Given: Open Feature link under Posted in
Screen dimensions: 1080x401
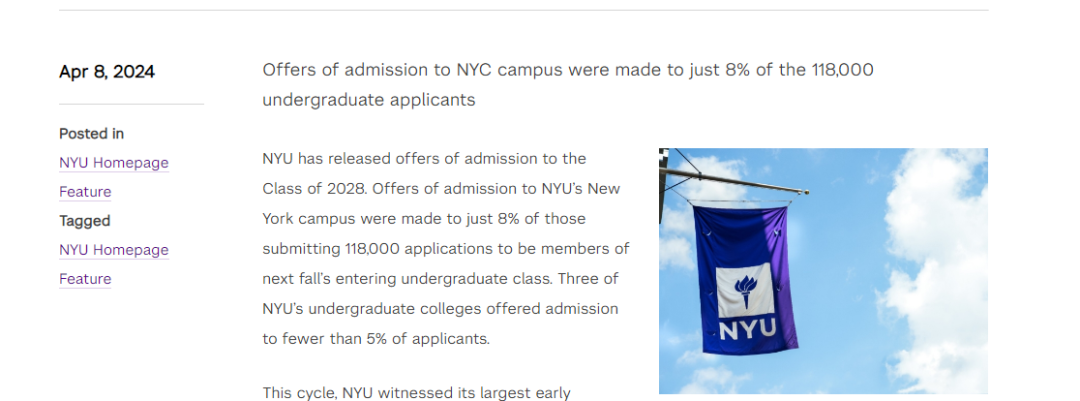Looking at the screenshot, I should (x=85, y=192).
